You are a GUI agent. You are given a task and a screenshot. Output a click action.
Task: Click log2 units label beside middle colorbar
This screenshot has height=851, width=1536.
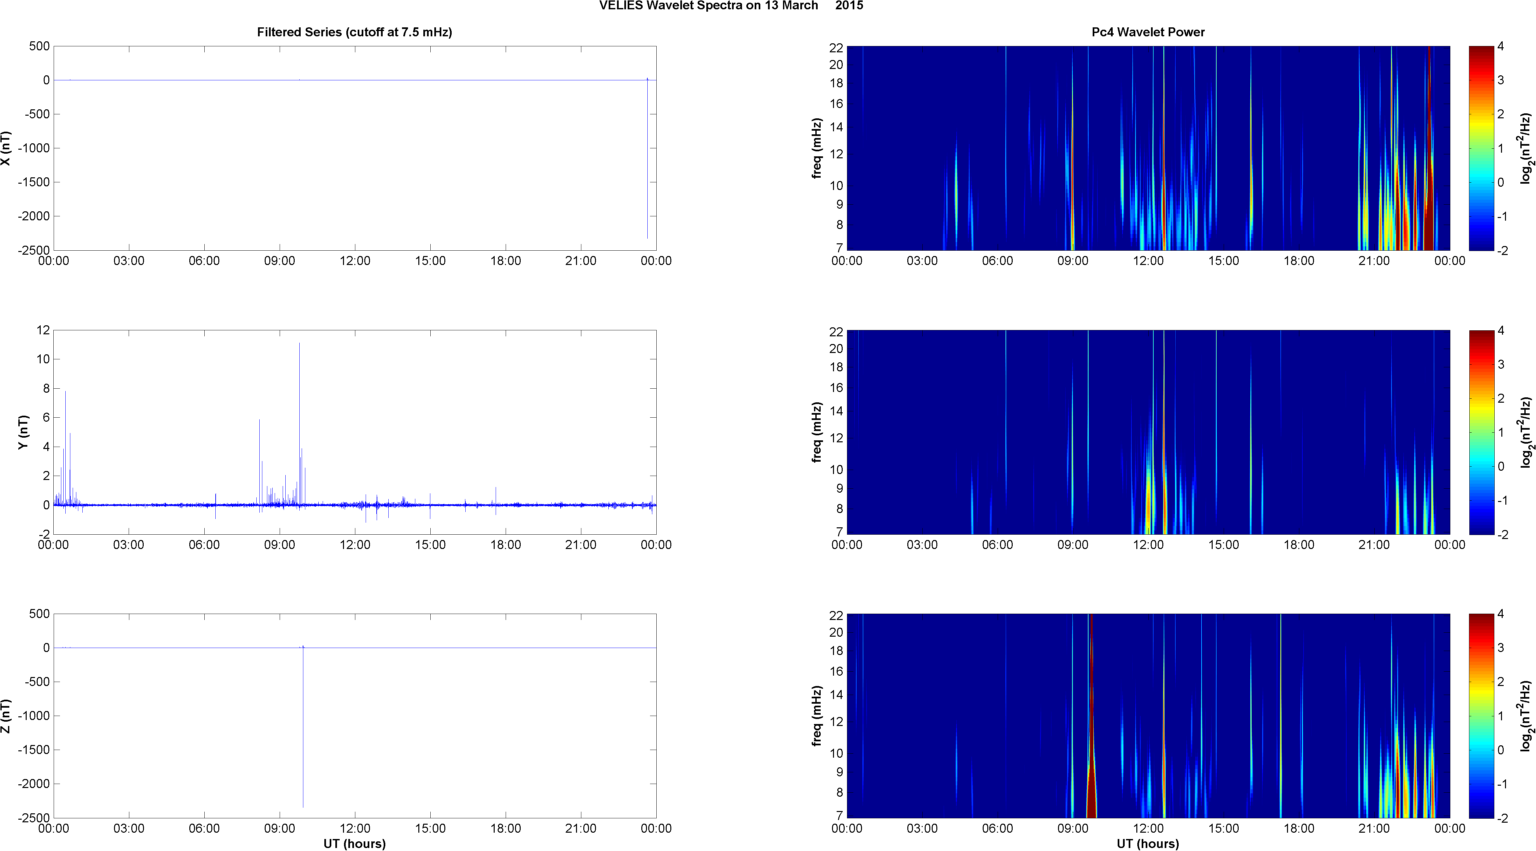click(x=1526, y=432)
